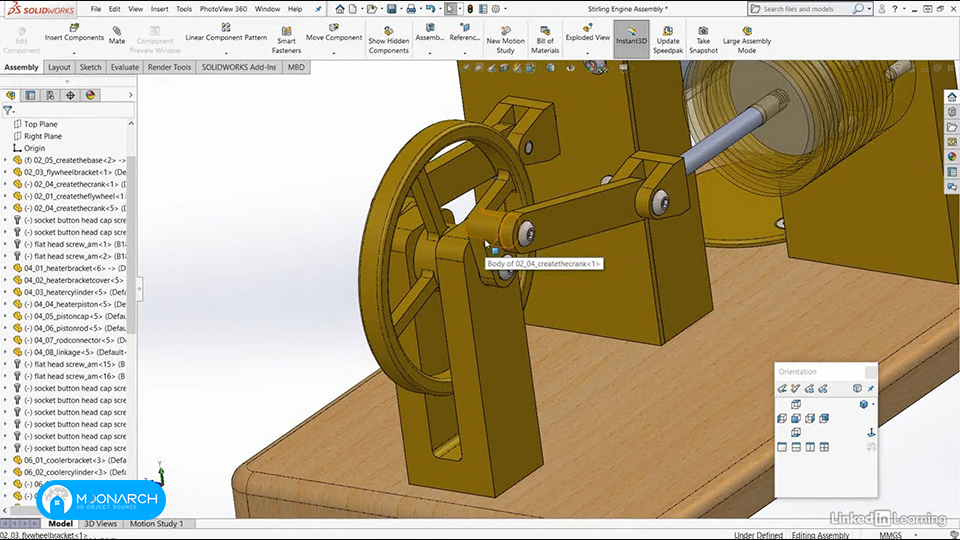
Task: Click Update Speedpak
Action: pyautogui.click(x=667, y=40)
